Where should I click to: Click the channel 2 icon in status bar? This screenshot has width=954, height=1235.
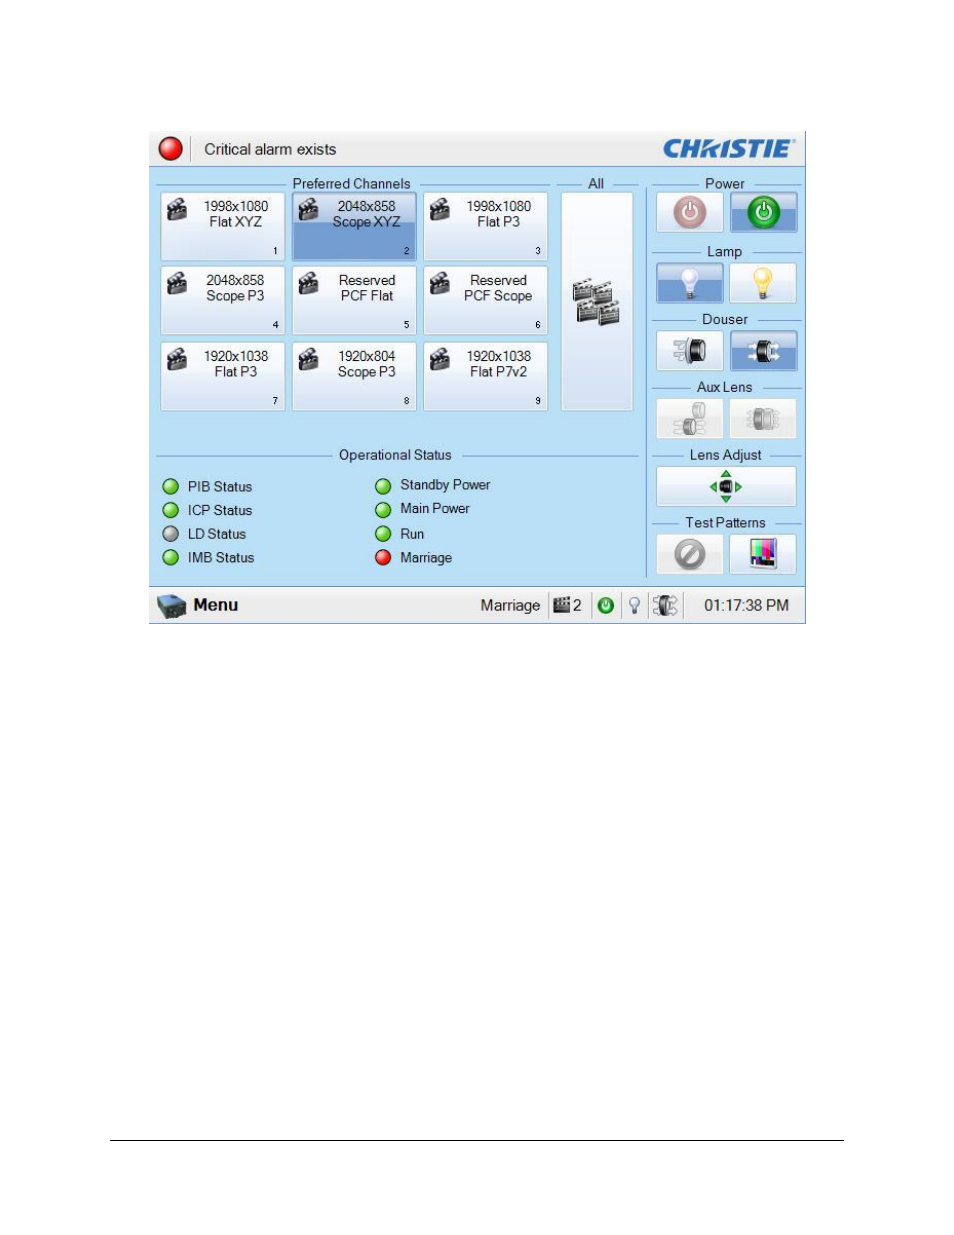567,605
